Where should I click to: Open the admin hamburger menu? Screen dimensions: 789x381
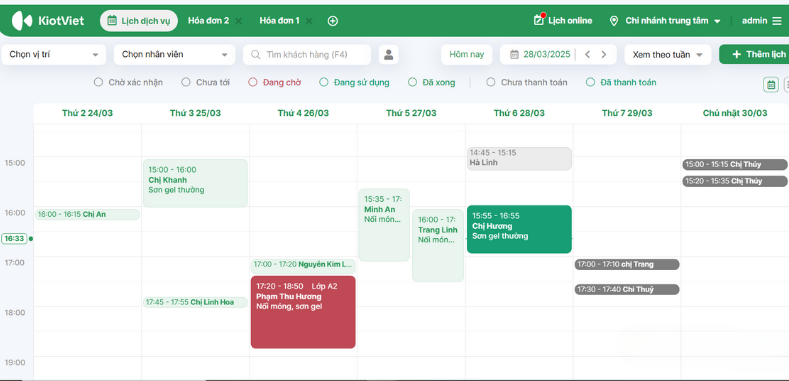777,21
